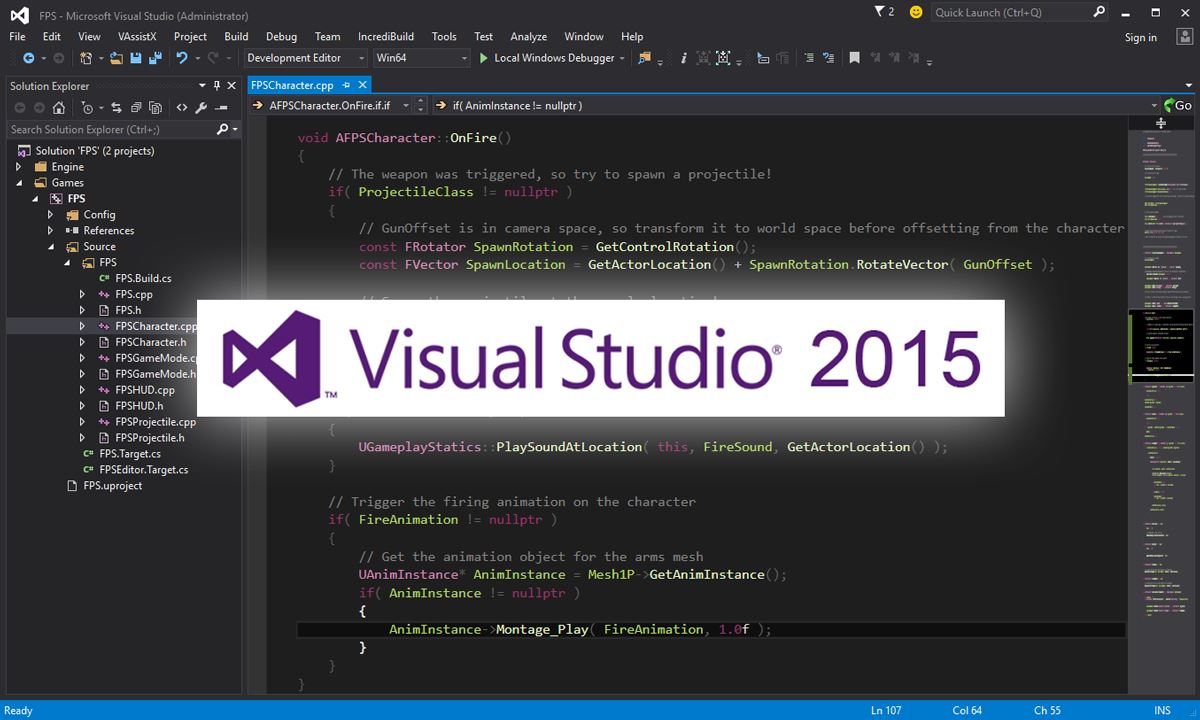Click the Find in Files folder icon
The image size is (1200, 720).
645,59
